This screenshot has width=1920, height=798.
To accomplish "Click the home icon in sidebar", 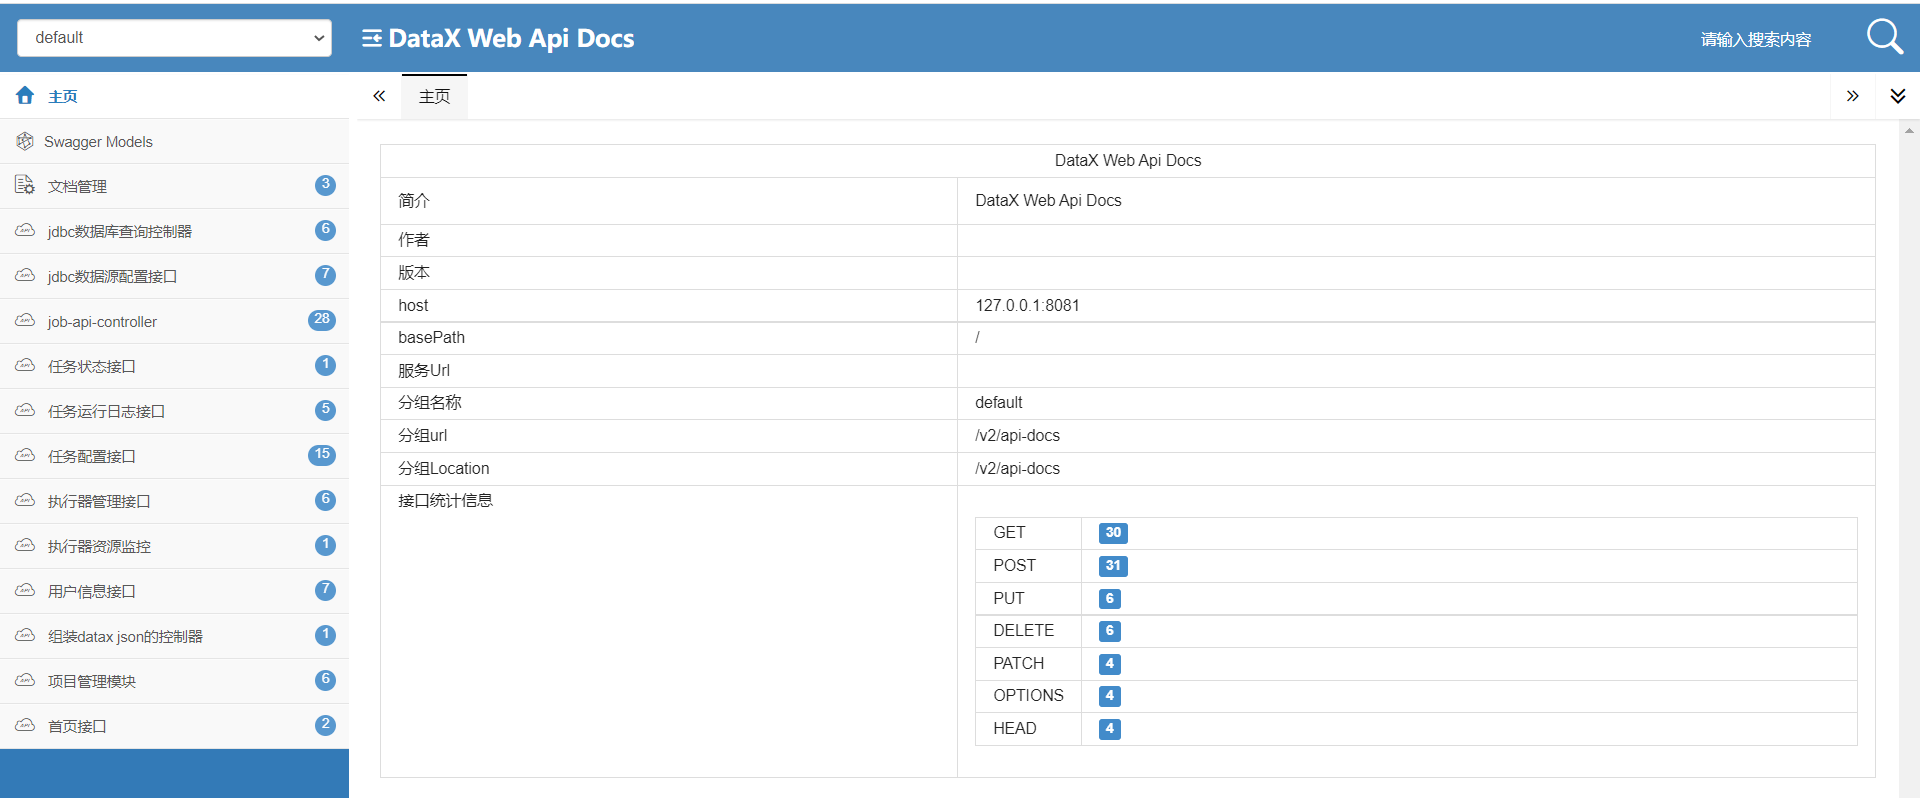I will (x=25, y=95).
